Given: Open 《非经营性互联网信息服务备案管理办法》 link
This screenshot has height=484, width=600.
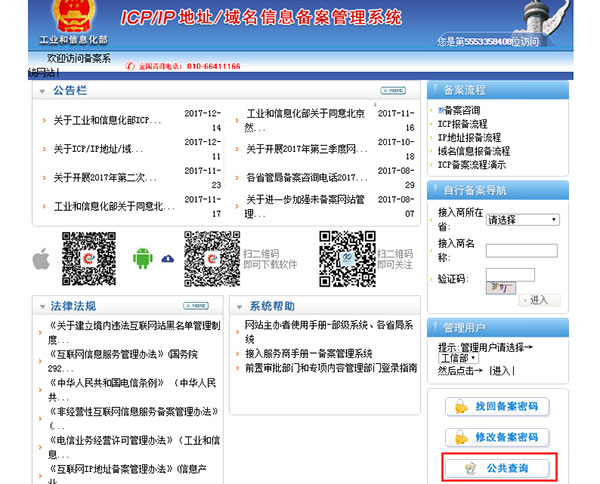Looking at the screenshot, I should click(134, 419).
